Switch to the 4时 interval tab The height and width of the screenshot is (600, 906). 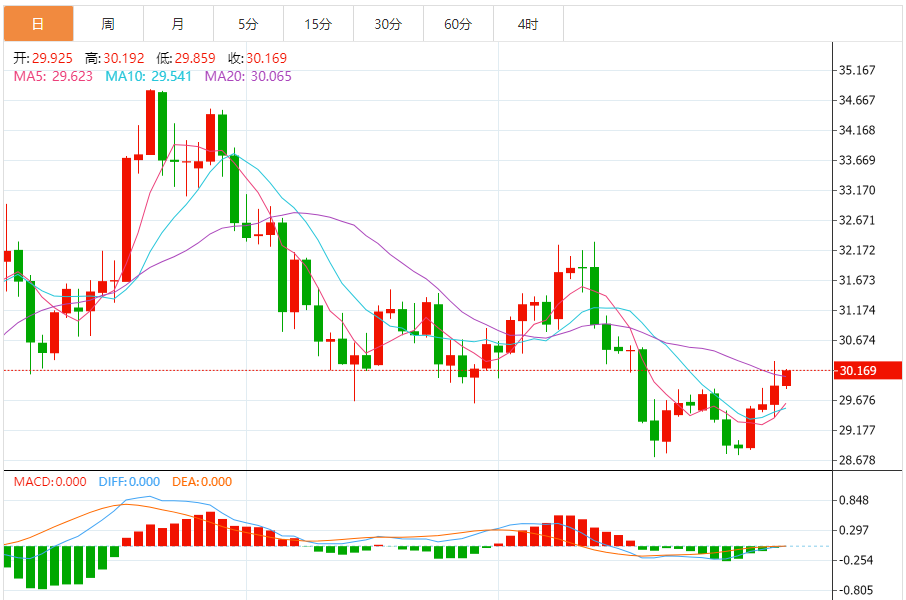(x=528, y=24)
